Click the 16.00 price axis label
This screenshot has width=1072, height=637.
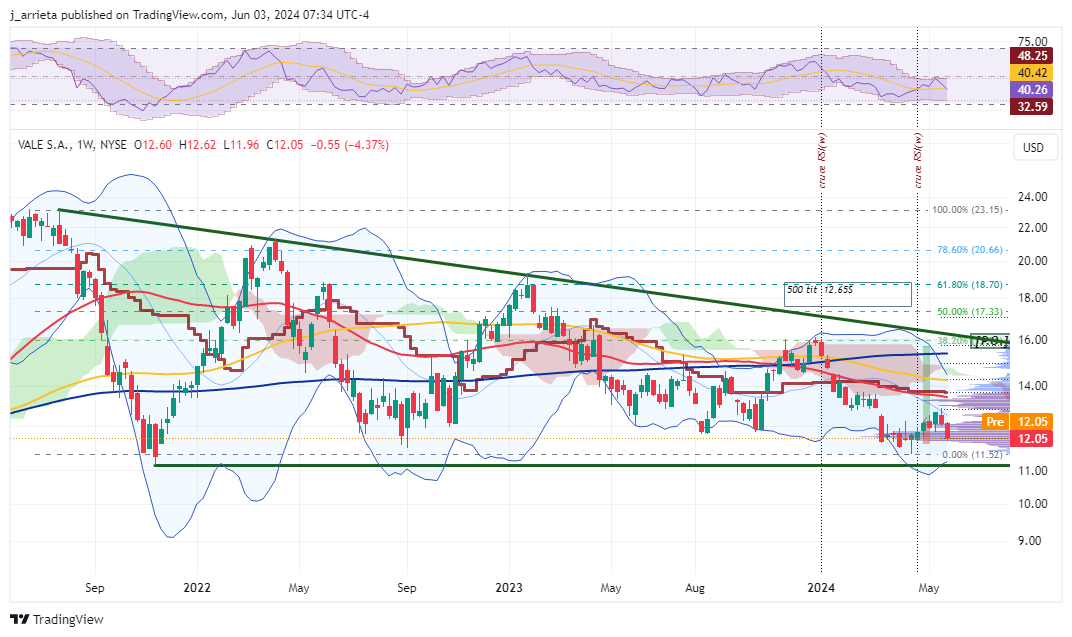1032,340
